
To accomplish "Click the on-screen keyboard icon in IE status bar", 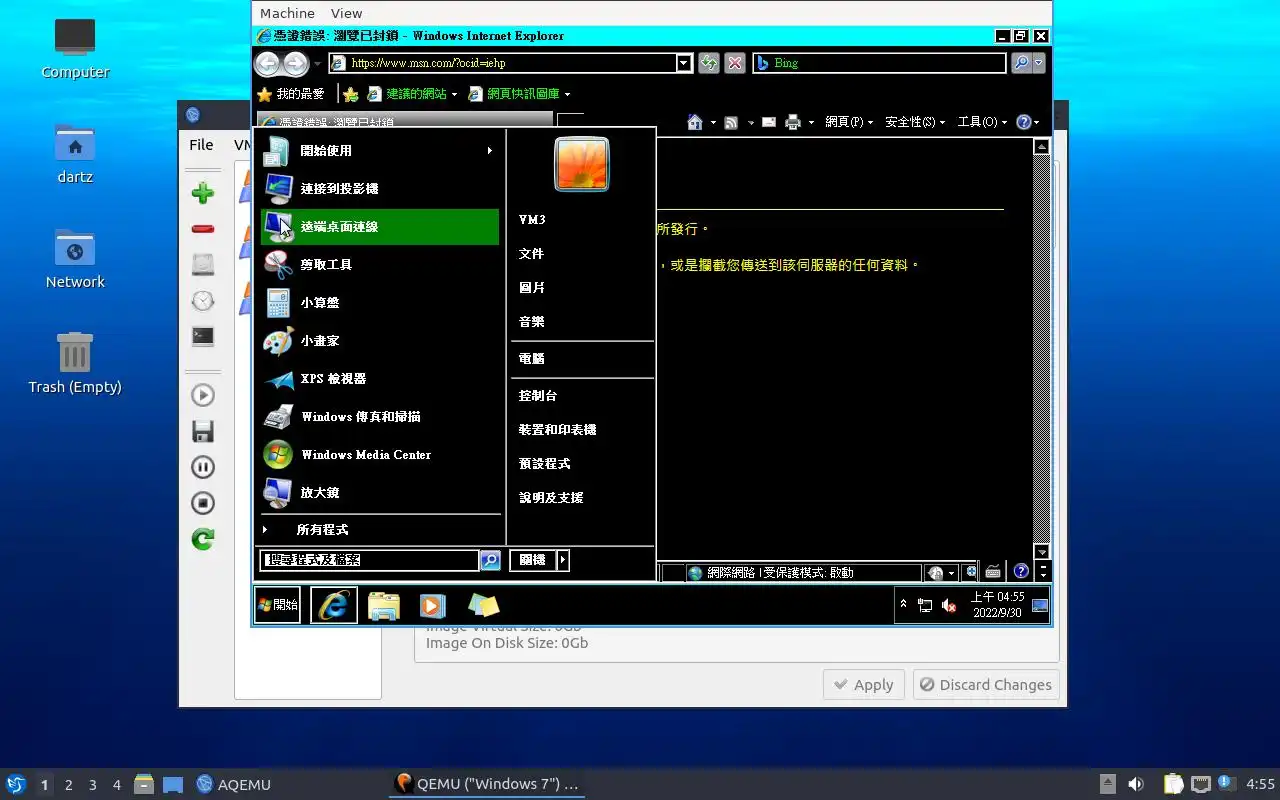I will tap(993, 572).
